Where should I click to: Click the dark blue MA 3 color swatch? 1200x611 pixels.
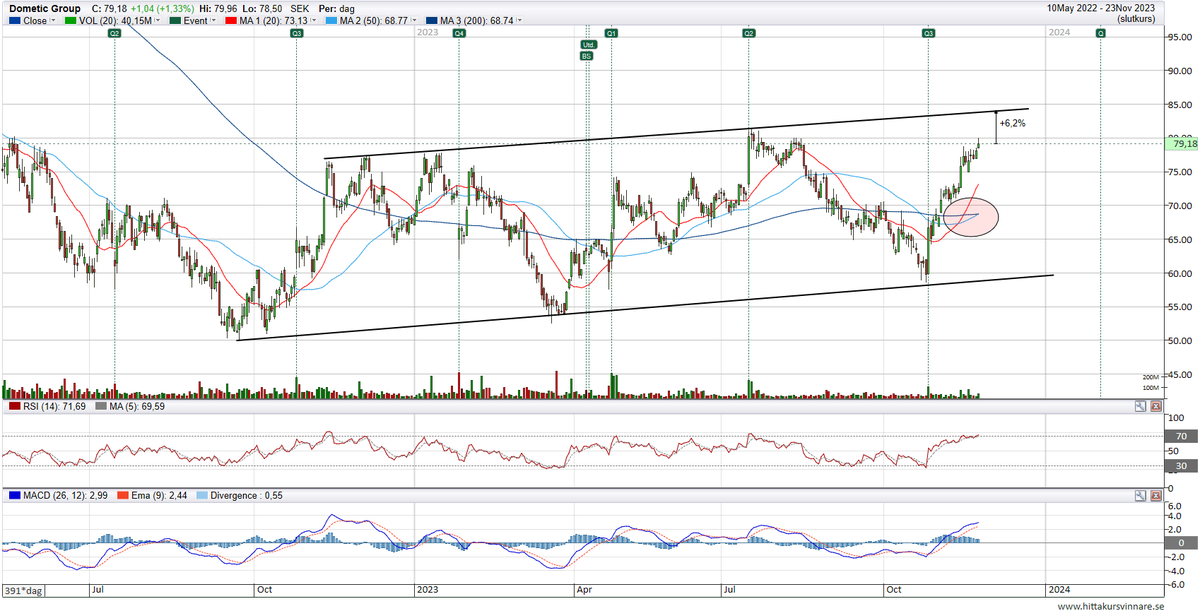click(432, 20)
